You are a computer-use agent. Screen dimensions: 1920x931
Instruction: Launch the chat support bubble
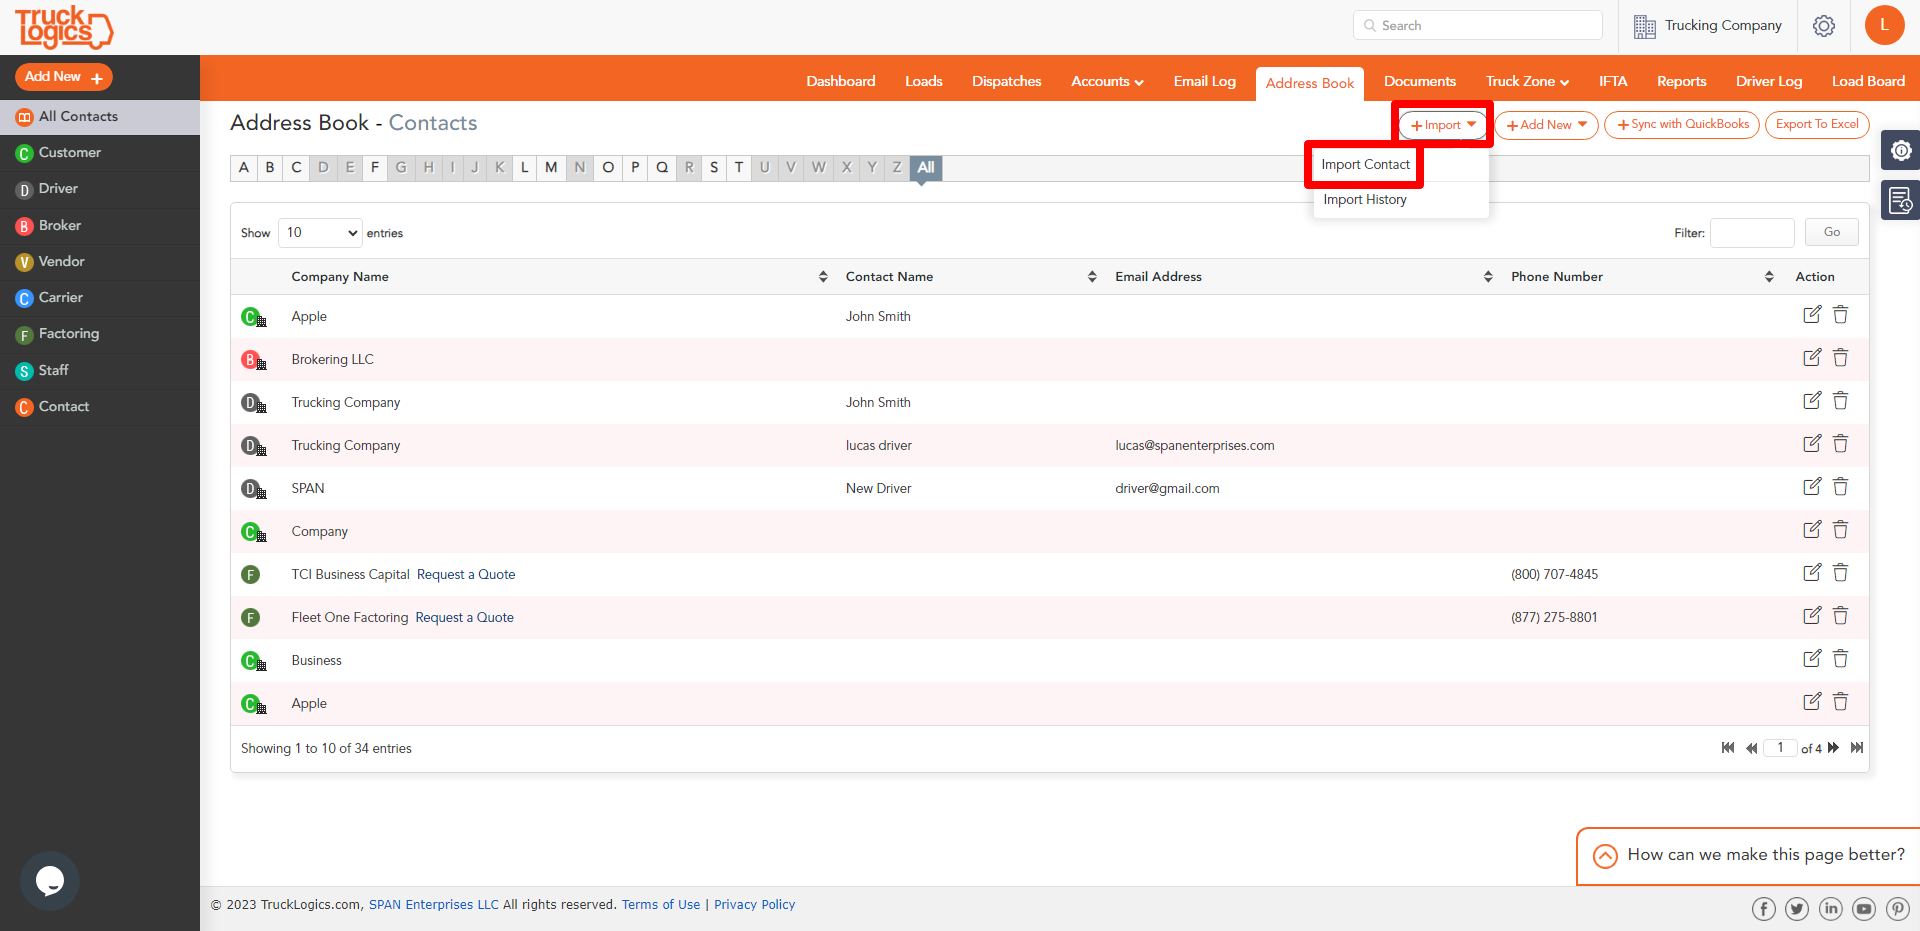(x=49, y=881)
